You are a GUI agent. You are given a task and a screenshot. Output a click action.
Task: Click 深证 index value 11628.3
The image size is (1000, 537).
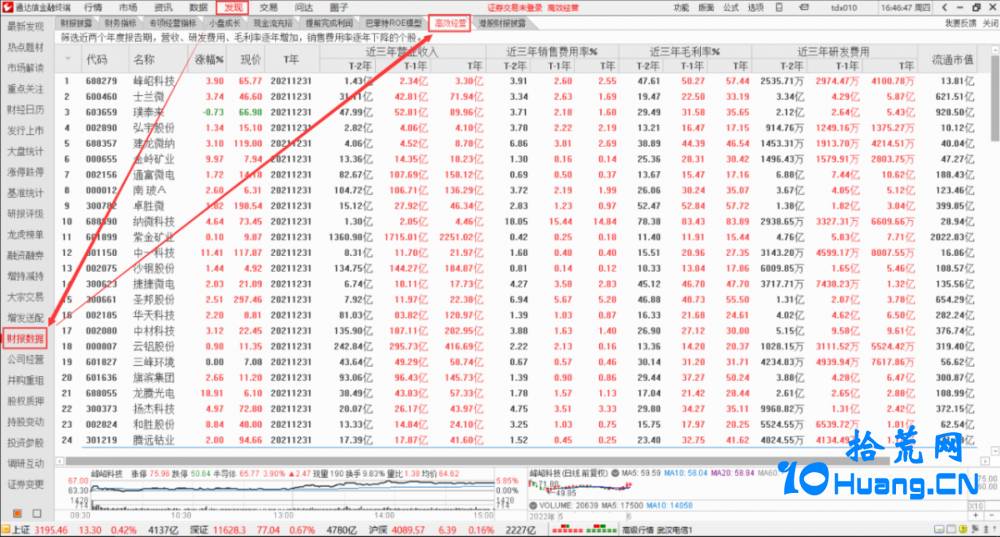tap(230, 530)
